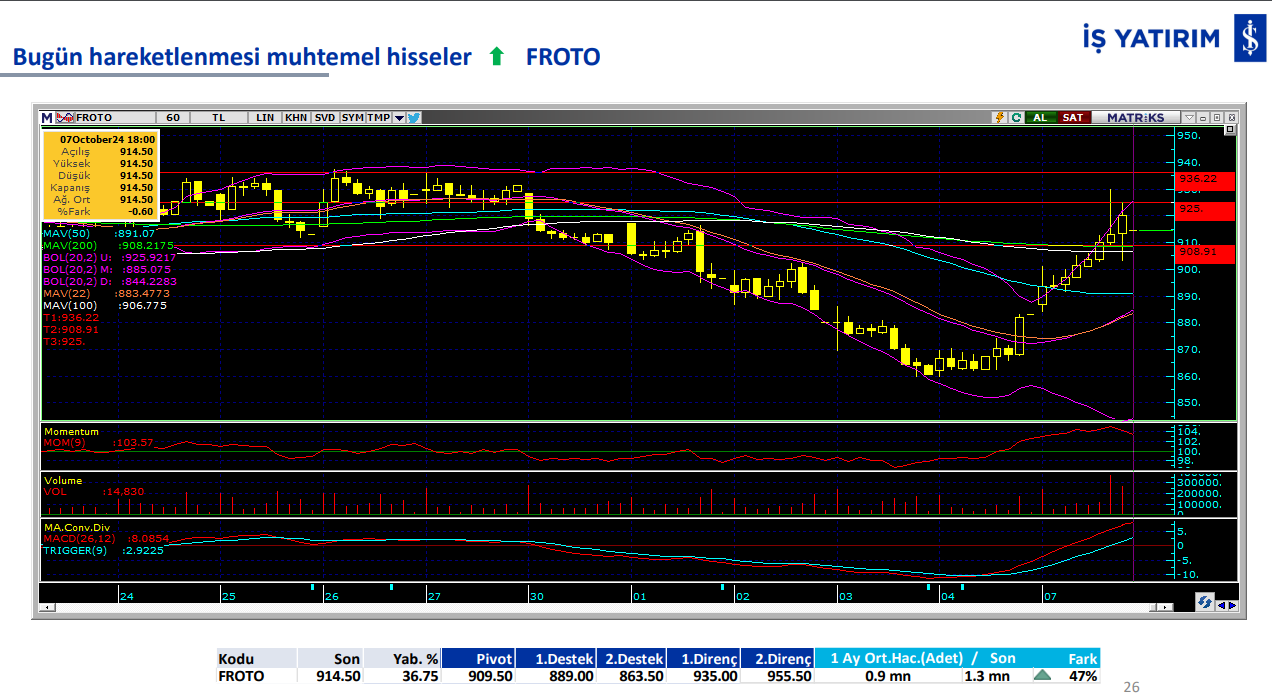This screenshot has height=696, width=1272.
Task: Open dropdown arrow next to TMP
Action: pyautogui.click(x=399, y=117)
